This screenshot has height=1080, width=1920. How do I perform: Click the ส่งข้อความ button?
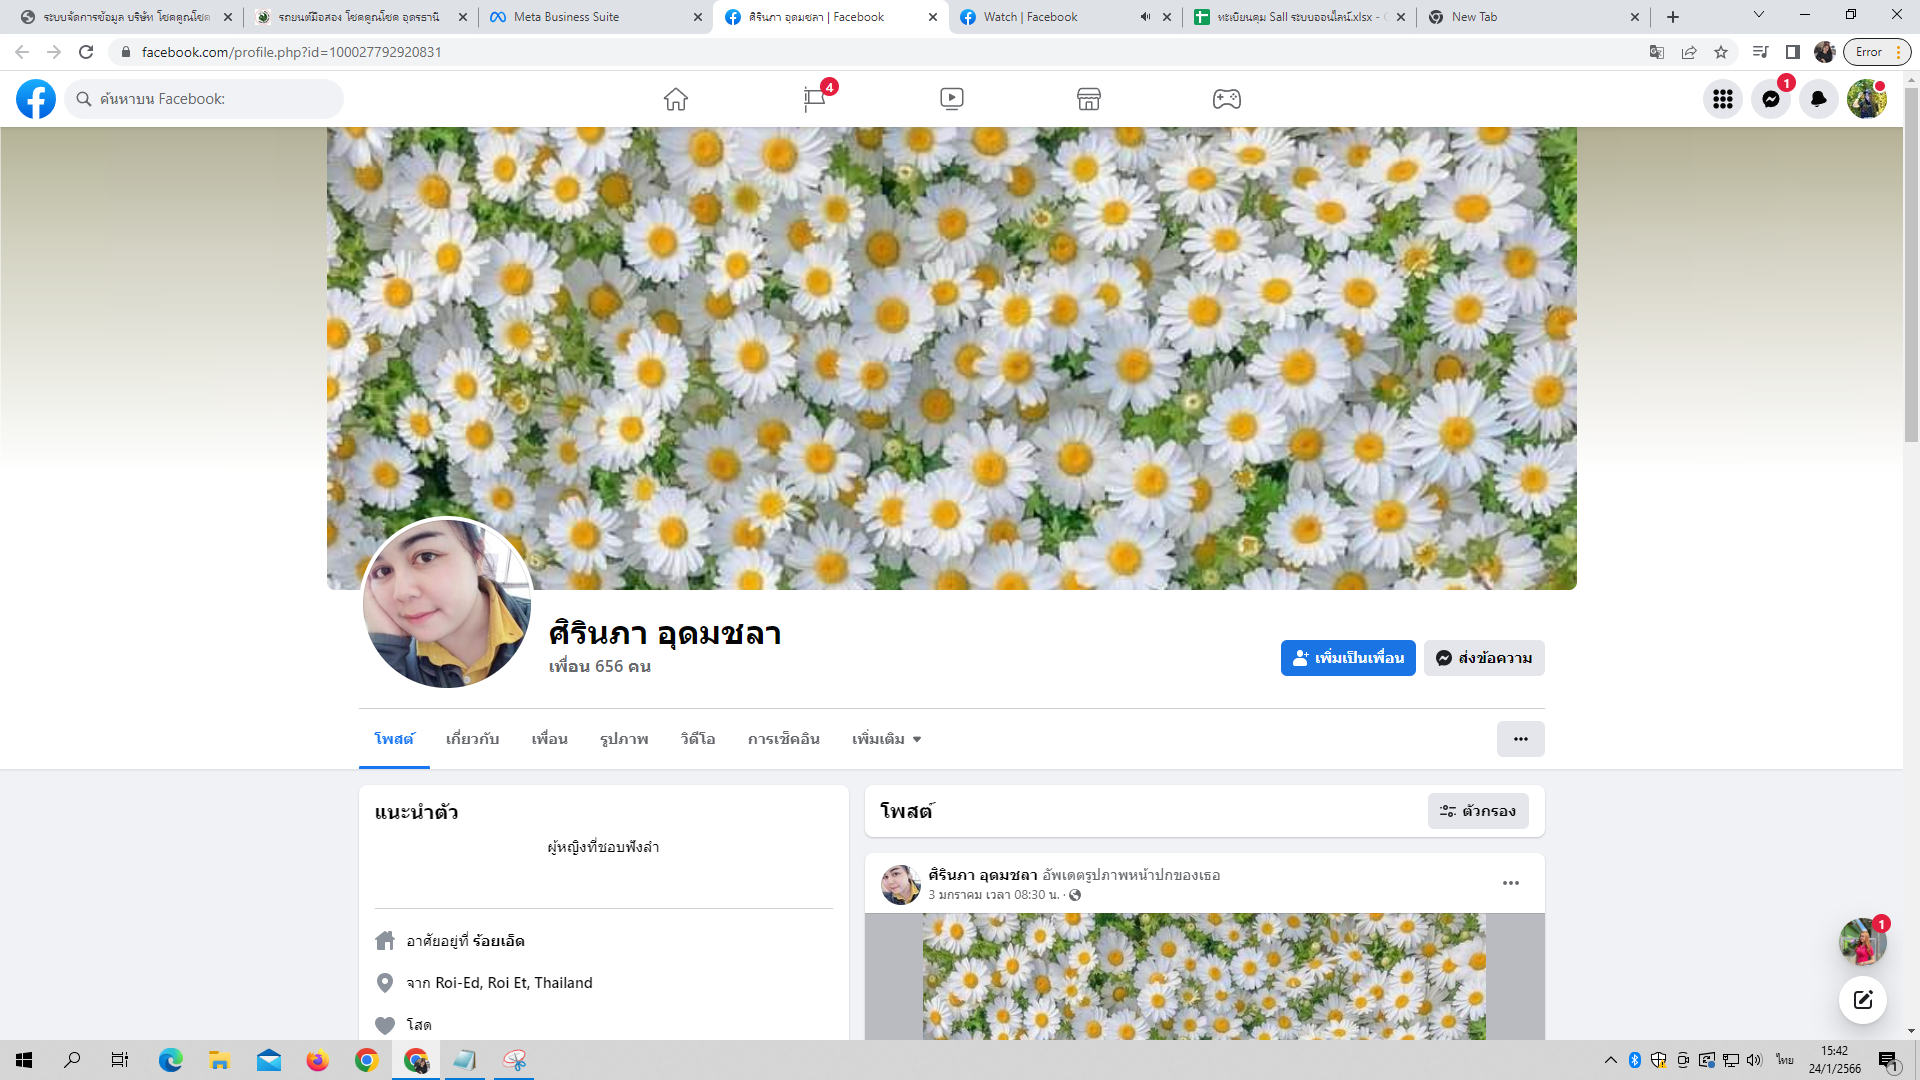1483,658
